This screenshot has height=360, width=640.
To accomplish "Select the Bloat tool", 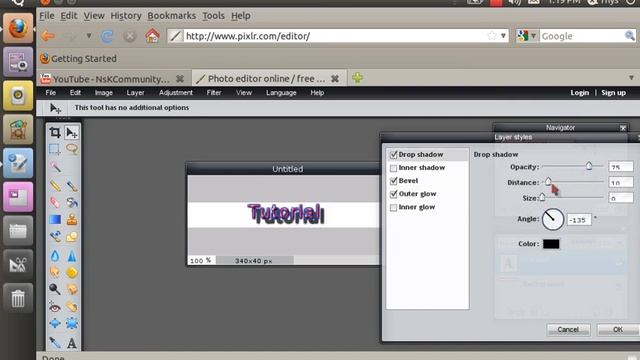I will pos(55,323).
